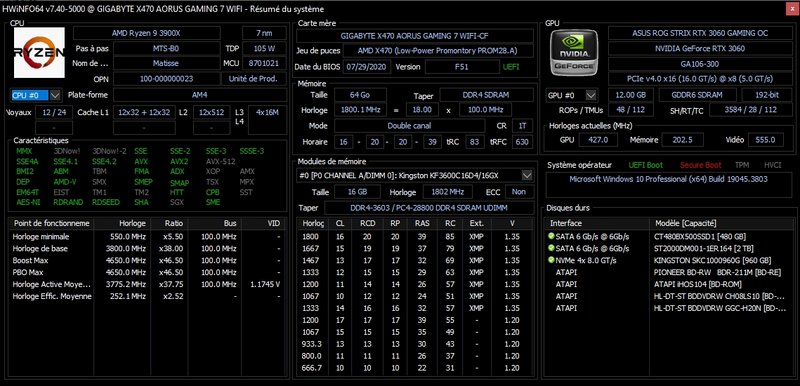Click the GA106-300 GPU chip field
800x386 pixels.
[x=699, y=64]
